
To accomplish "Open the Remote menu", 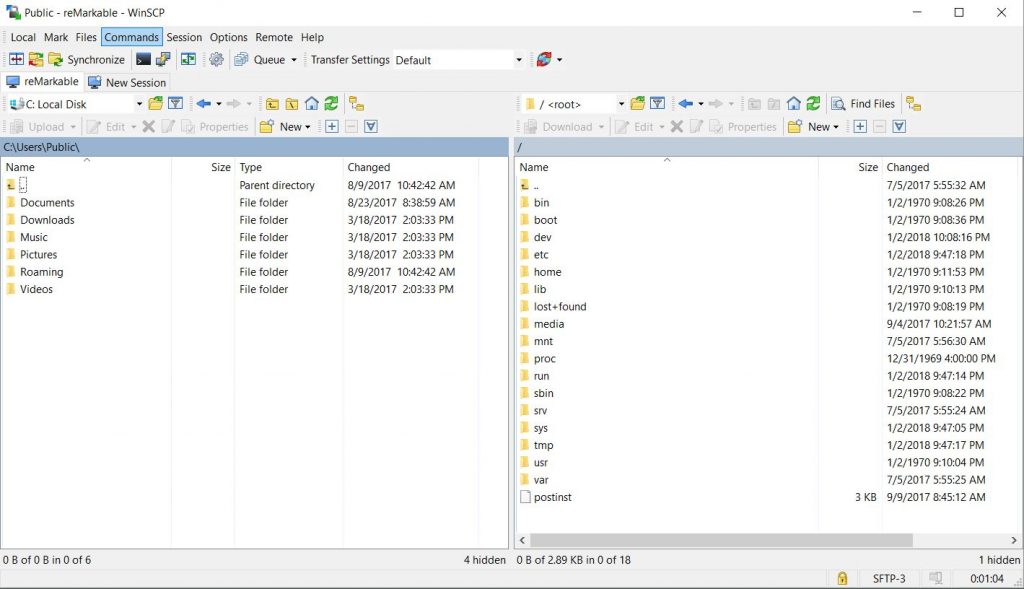I will coord(274,37).
